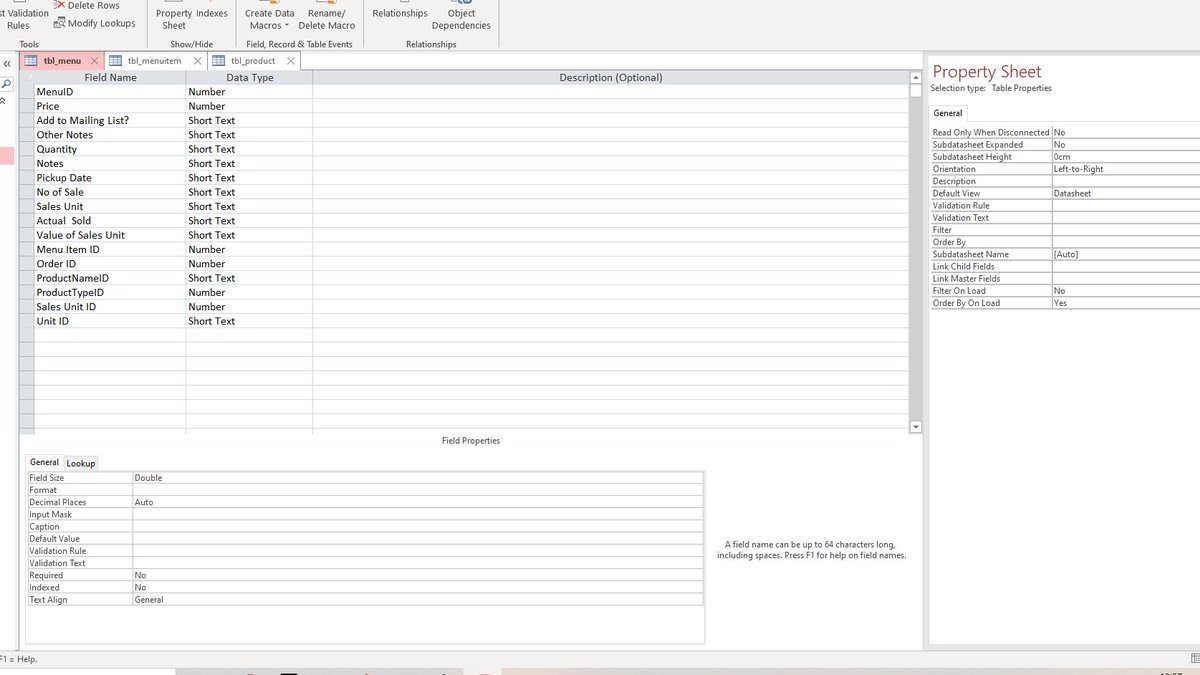The height and width of the screenshot is (675, 1200).
Task: Click the Field Name column header
Action: pos(110,77)
